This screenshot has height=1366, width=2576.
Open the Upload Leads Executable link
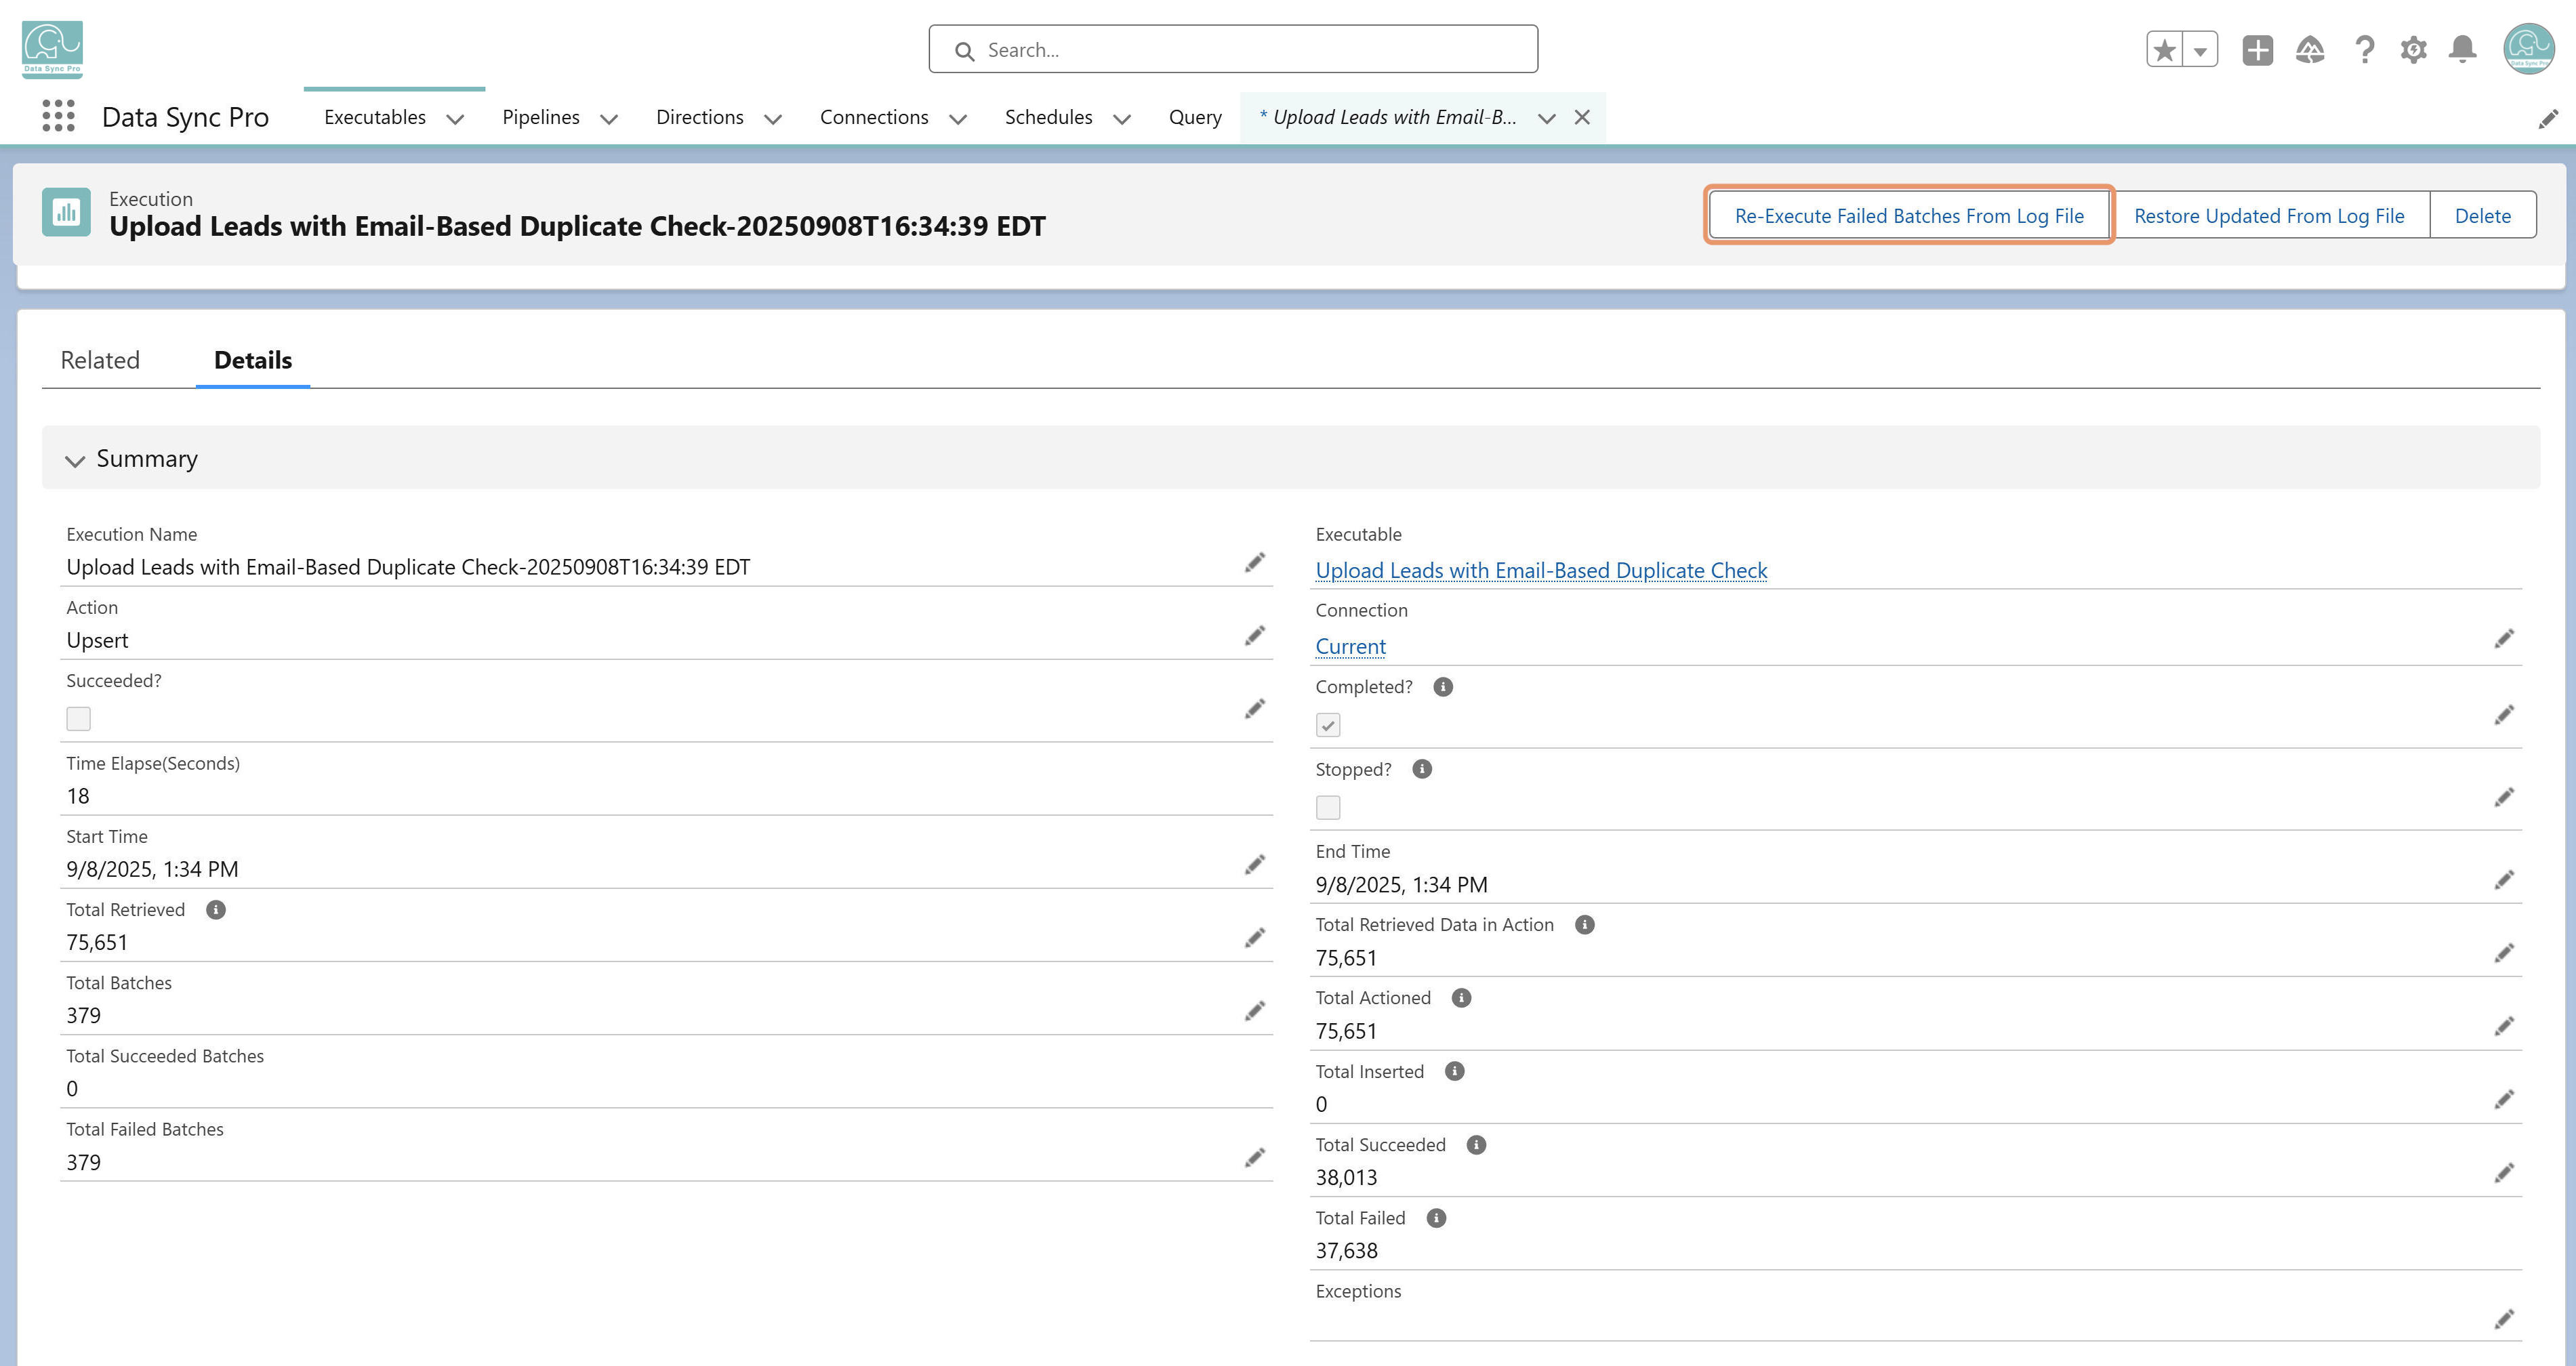(x=1541, y=570)
